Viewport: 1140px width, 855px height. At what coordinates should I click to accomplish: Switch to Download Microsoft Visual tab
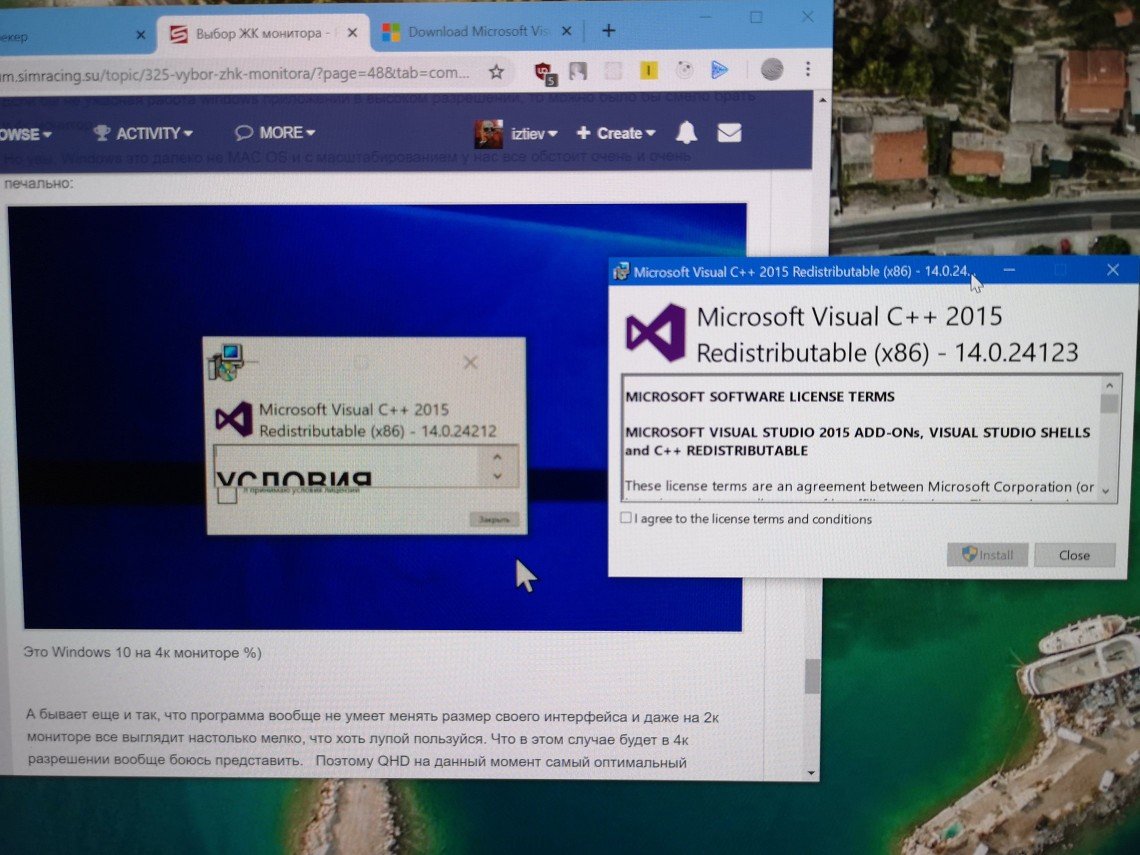470,32
